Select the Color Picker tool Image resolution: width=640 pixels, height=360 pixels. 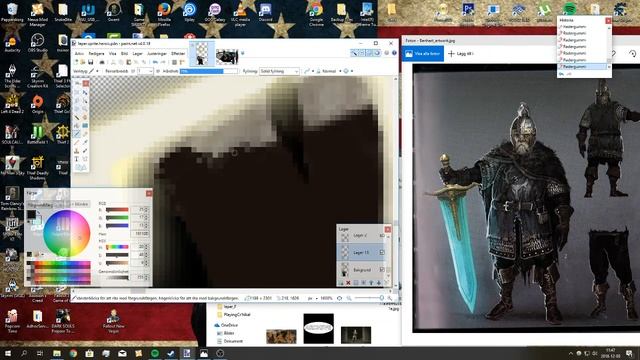coord(85,142)
